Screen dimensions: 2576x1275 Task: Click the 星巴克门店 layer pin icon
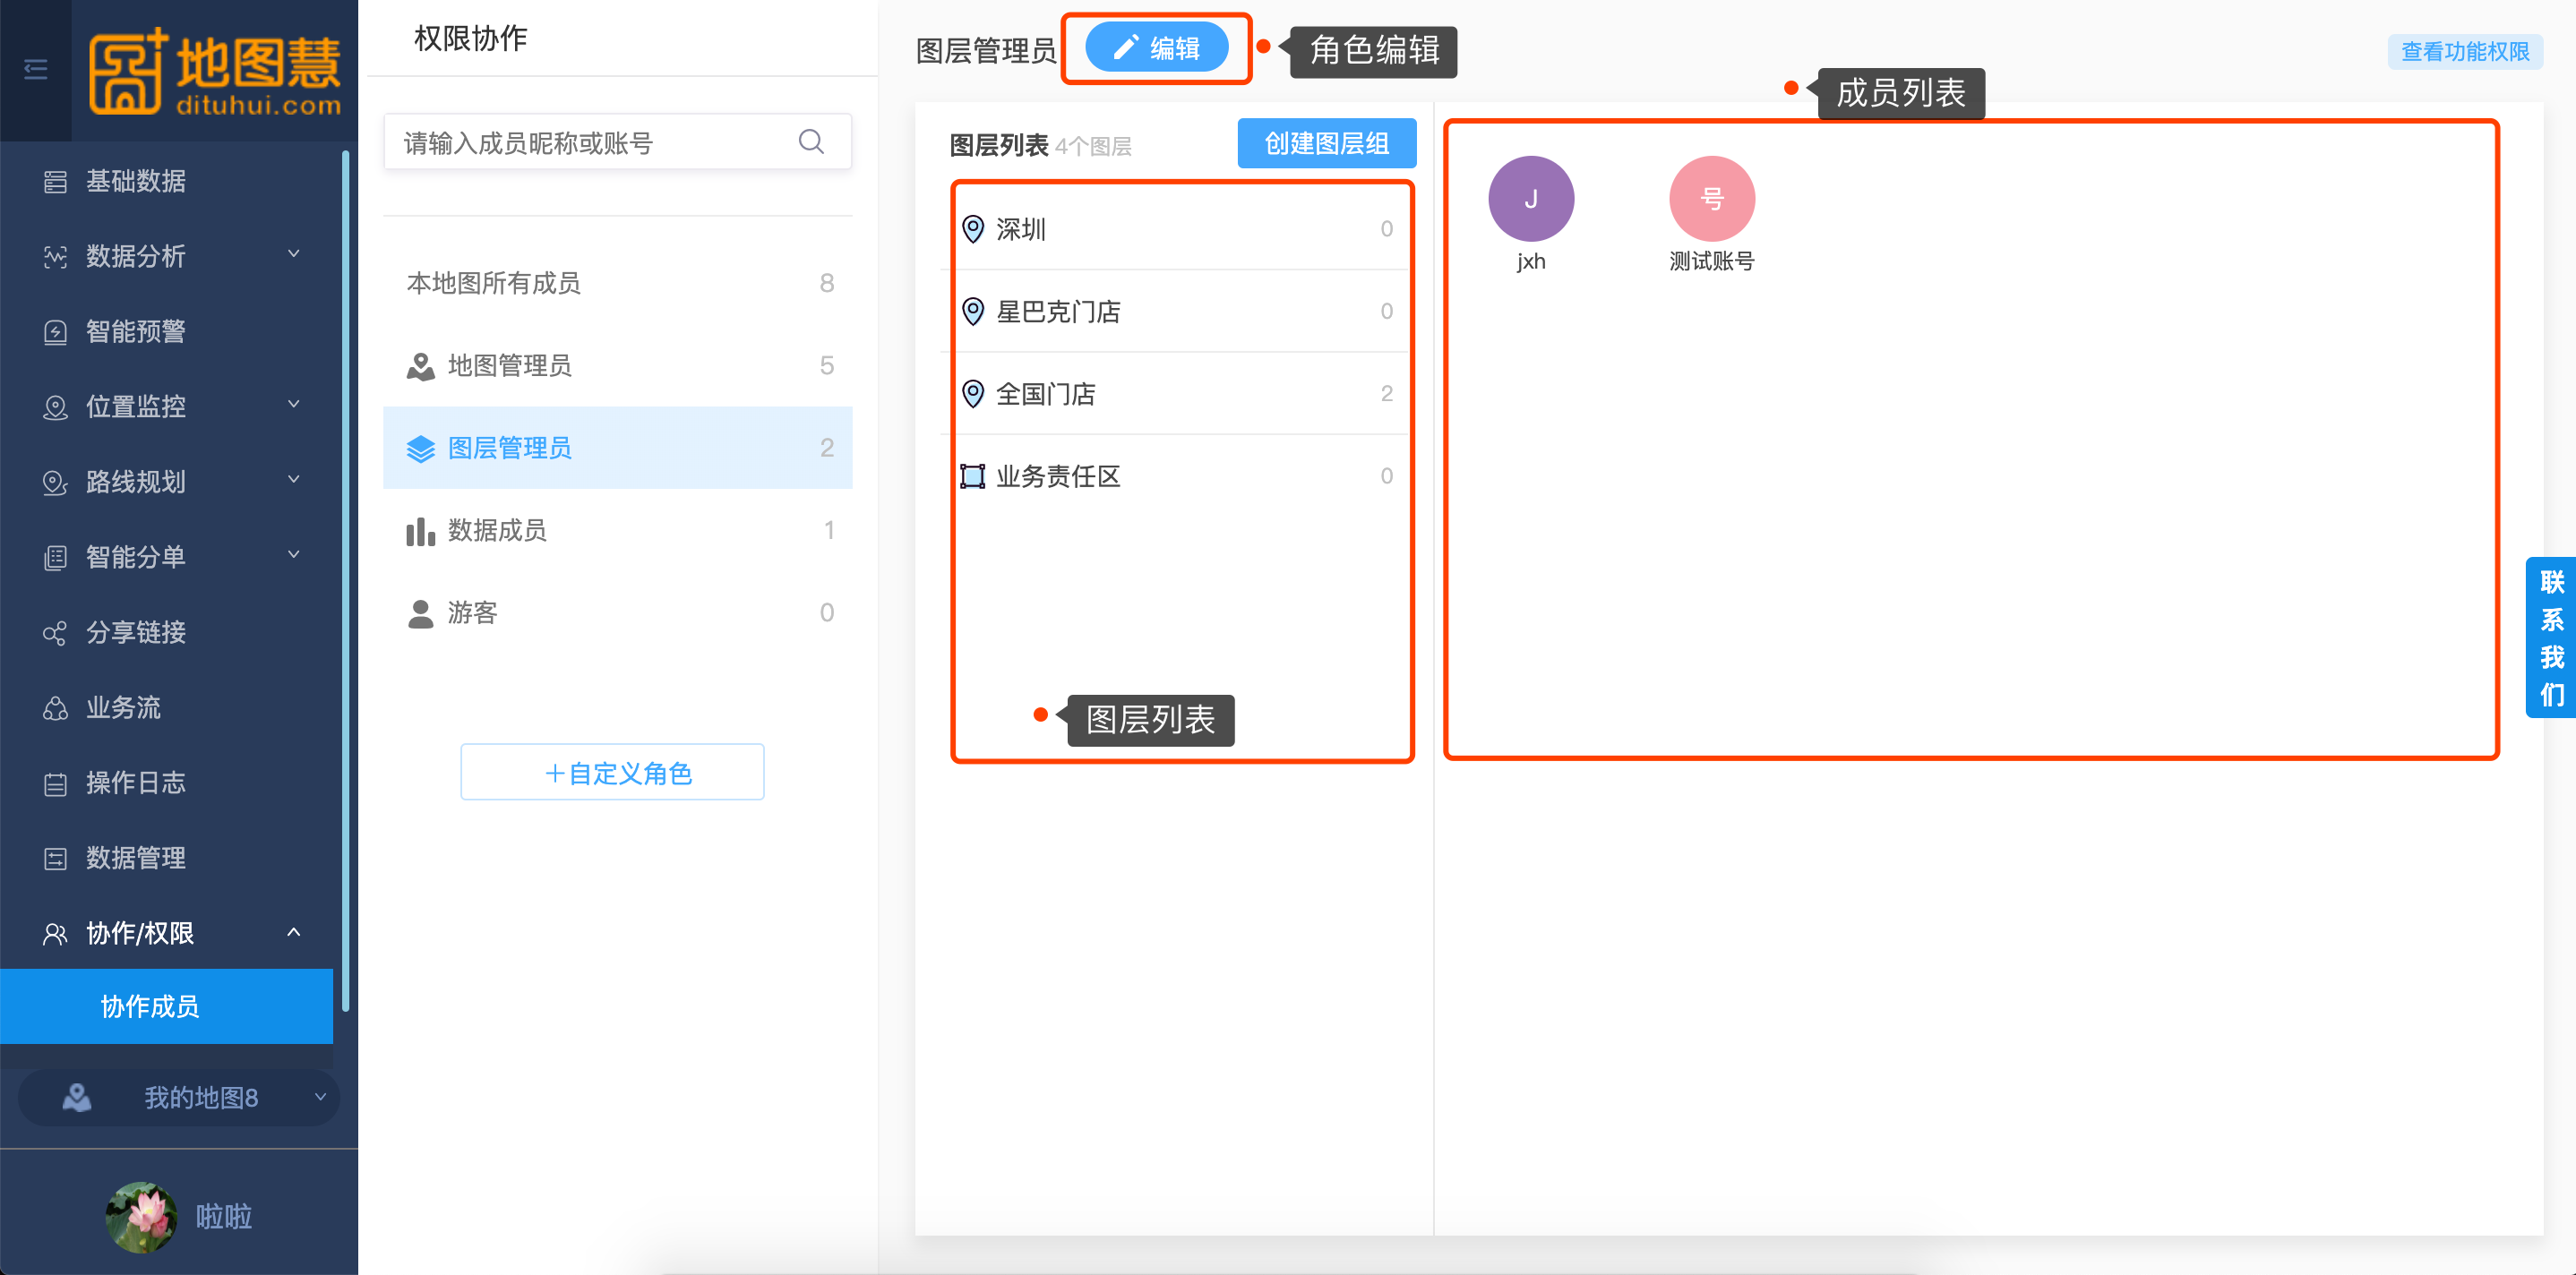[972, 311]
